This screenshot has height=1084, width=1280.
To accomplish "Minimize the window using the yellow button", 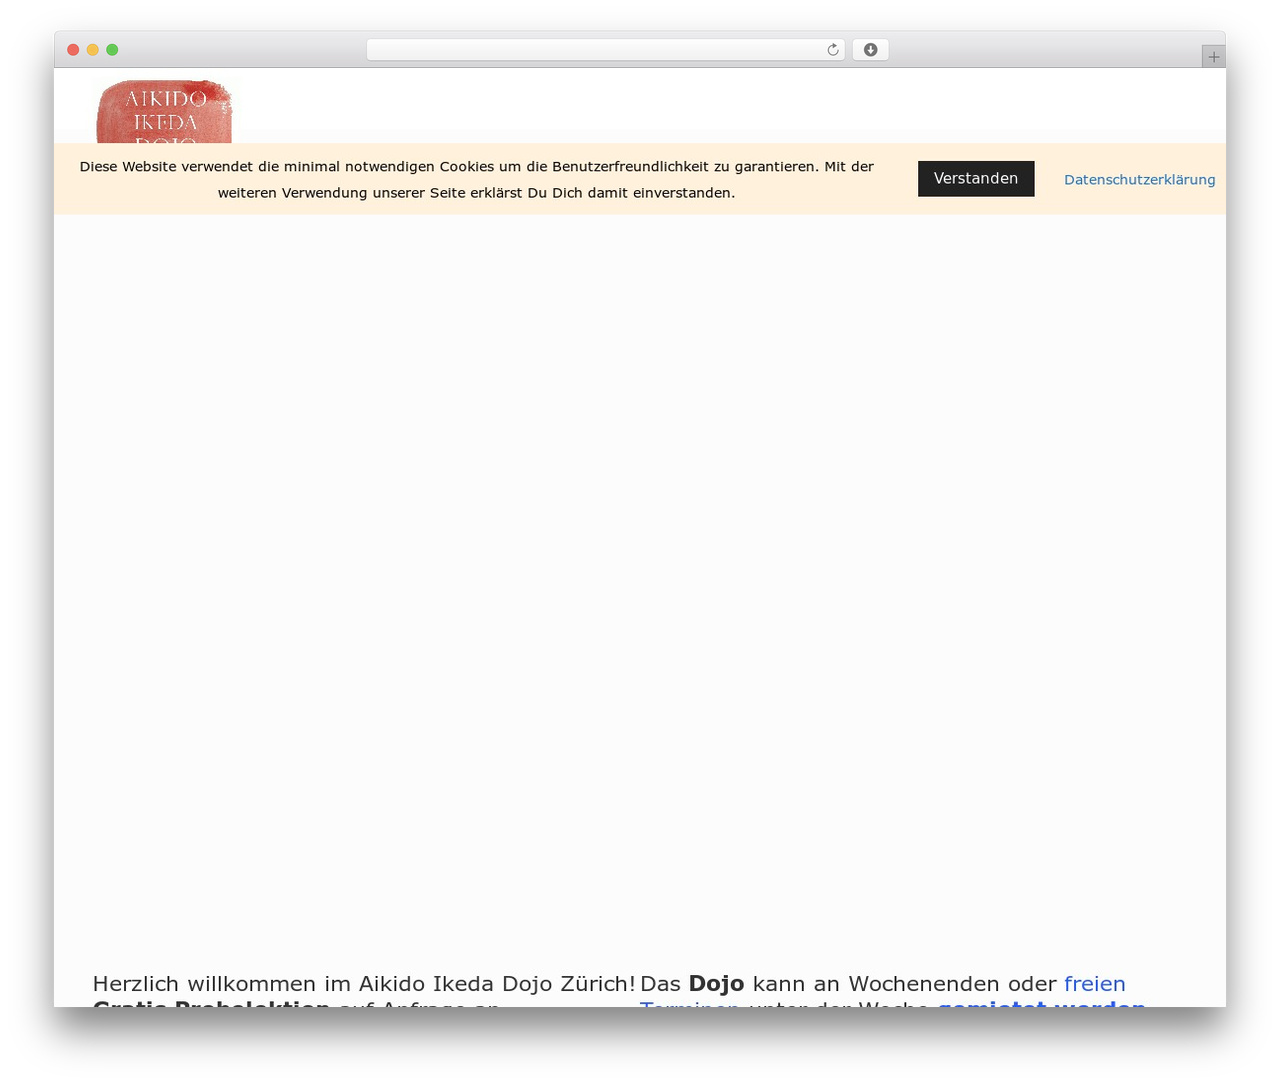I will [x=93, y=50].
